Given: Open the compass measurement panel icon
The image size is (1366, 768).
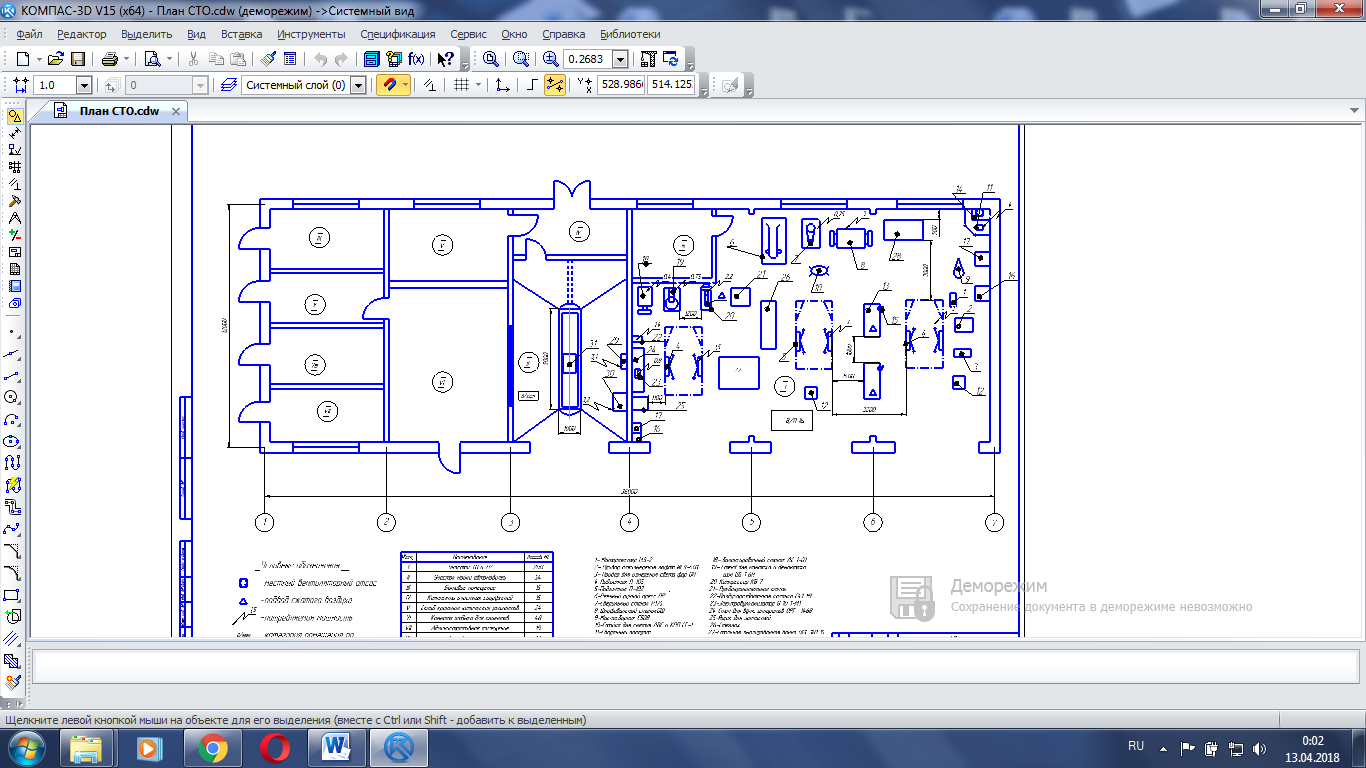Looking at the screenshot, I should tap(14, 217).
